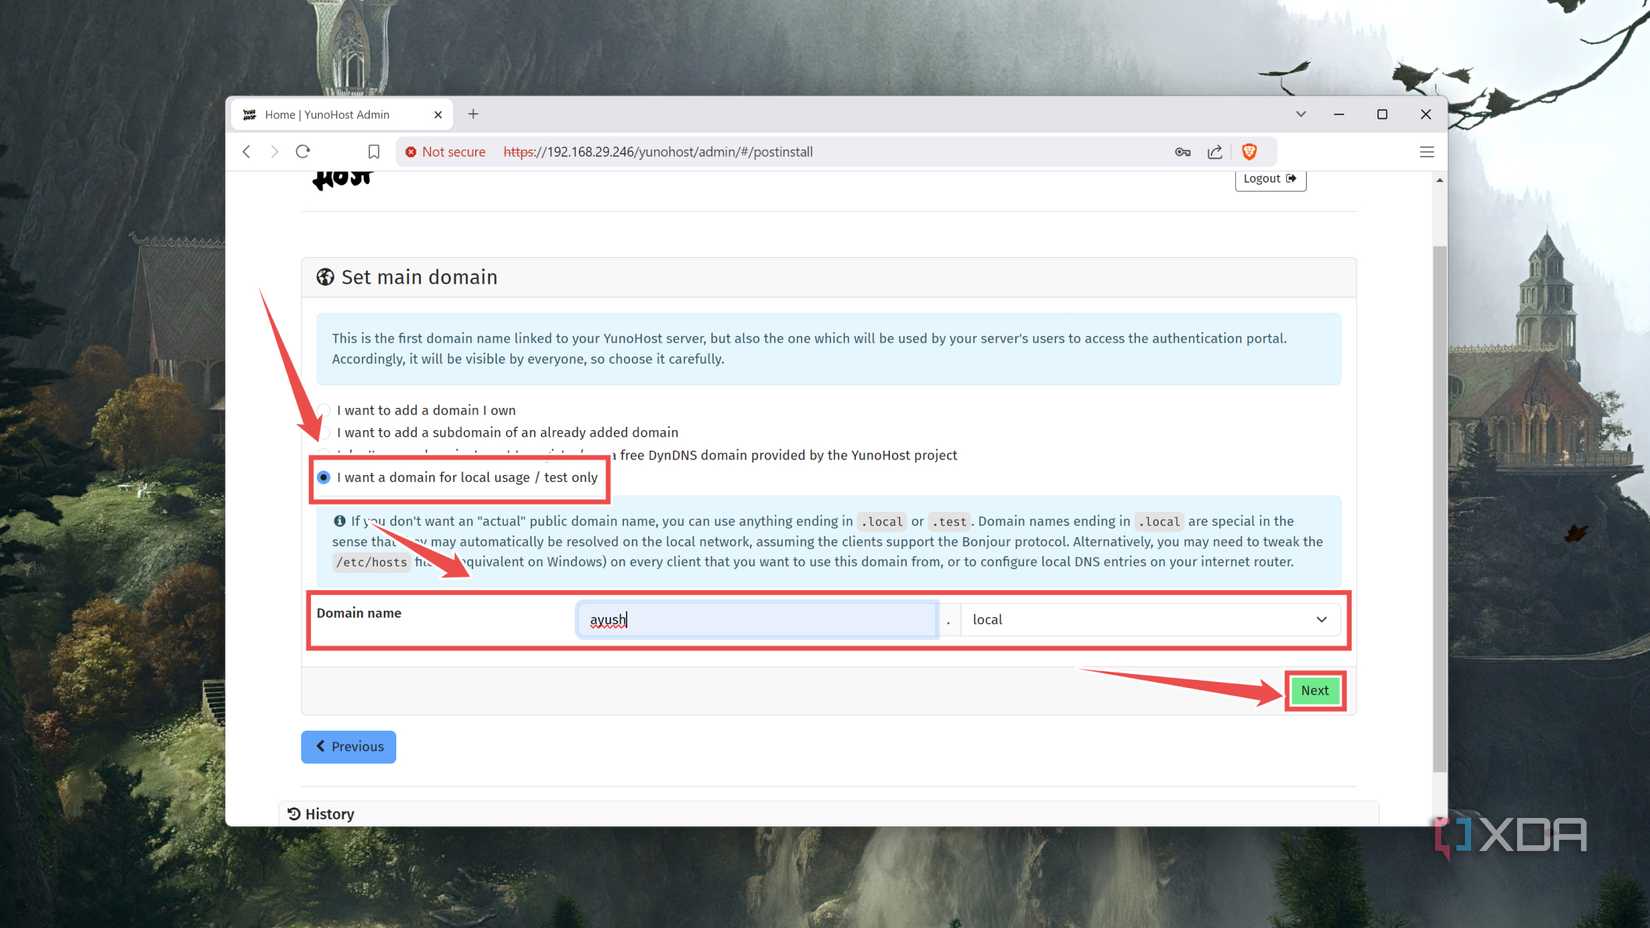Close the YunoHost Admin tab
This screenshot has width=1650, height=928.
pos(438,115)
